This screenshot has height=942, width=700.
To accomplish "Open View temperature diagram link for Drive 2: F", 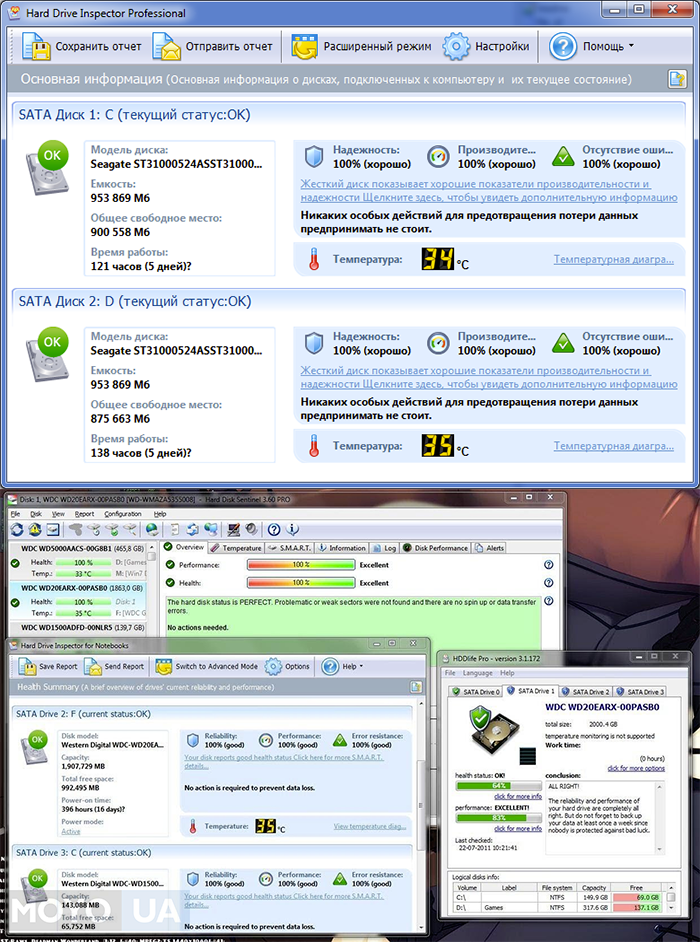I will [370, 827].
